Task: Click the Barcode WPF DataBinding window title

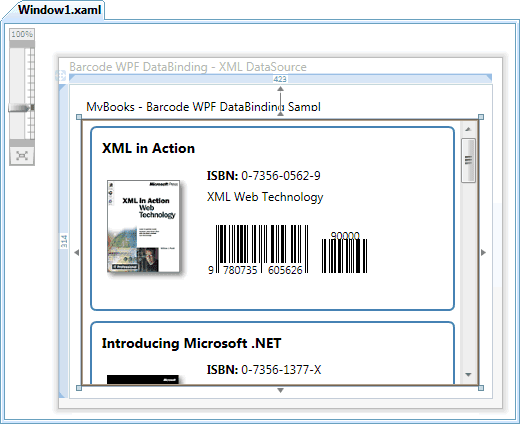Action: click(x=188, y=67)
